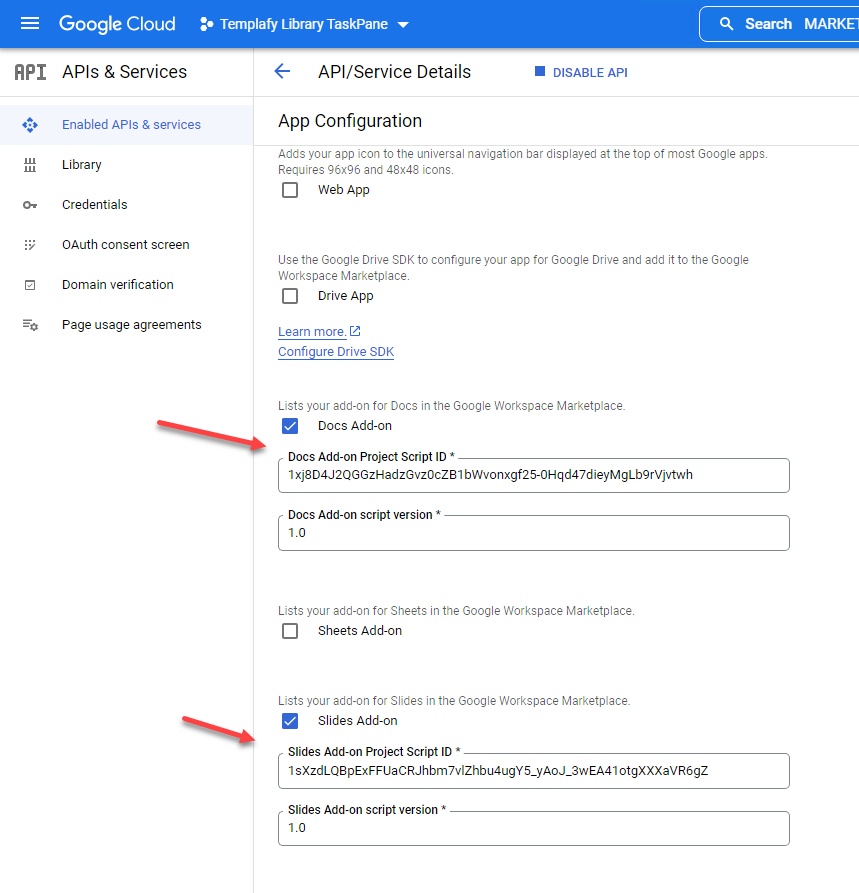Open the Domain verification item

click(126, 285)
